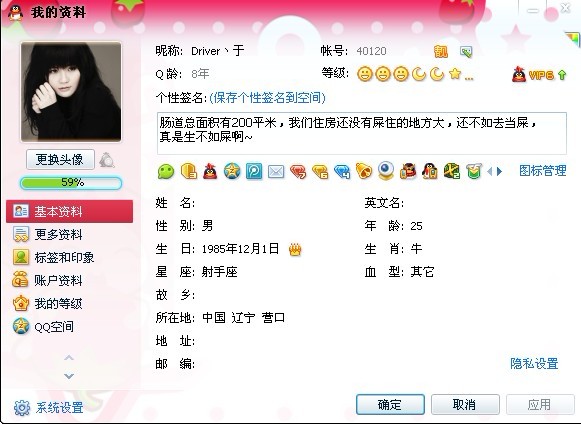Click the 59% profile completion bar
The width and height of the screenshot is (581, 425).
pos(71,183)
